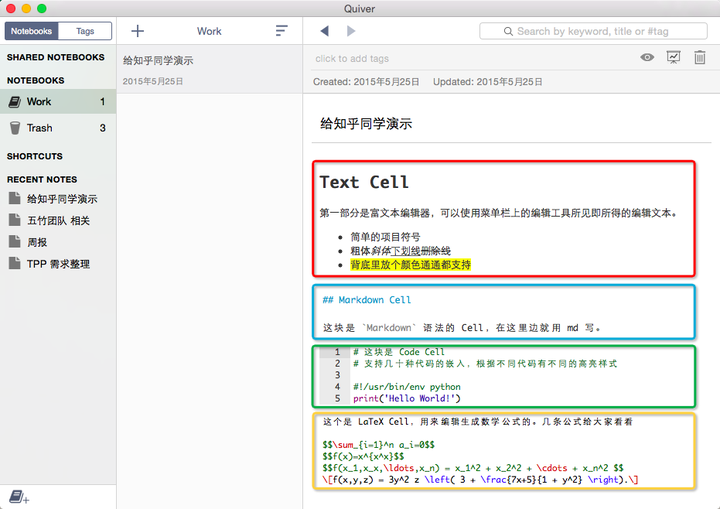Open recent note TPP 需求整理

[x=58, y=264]
